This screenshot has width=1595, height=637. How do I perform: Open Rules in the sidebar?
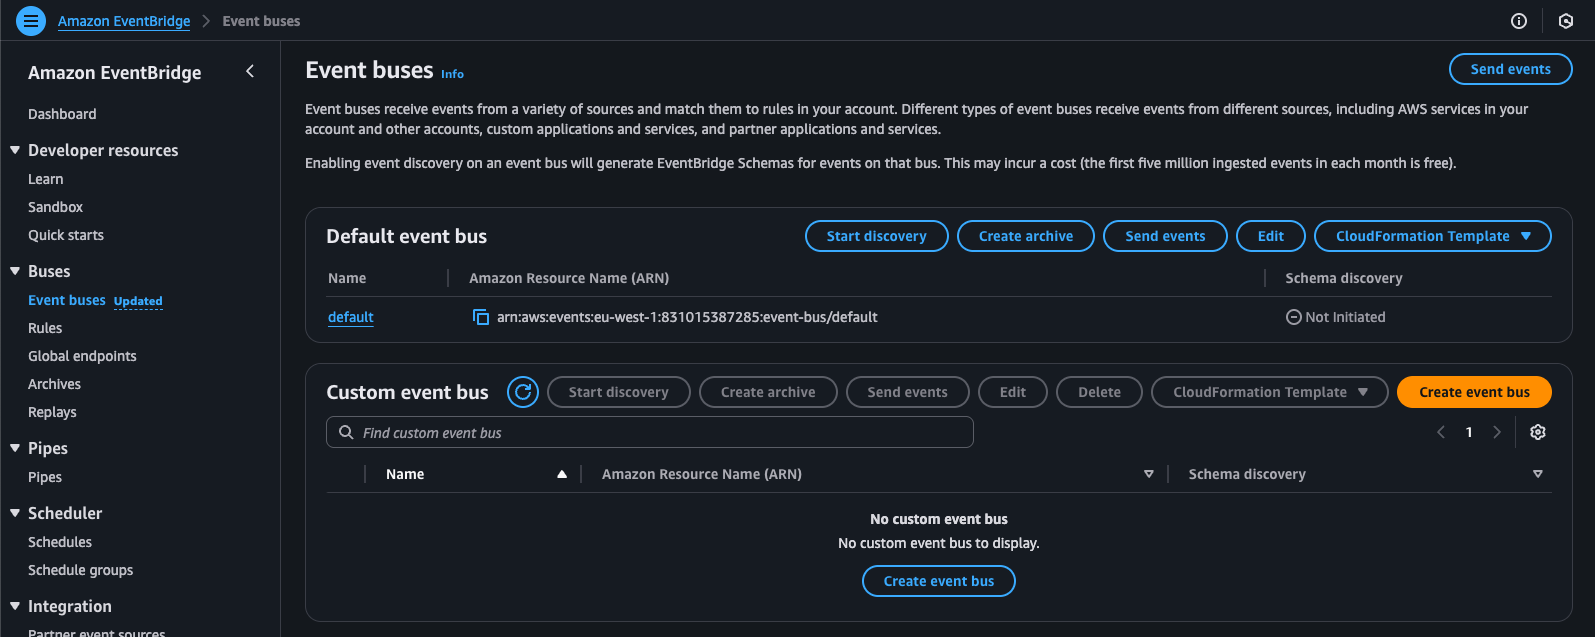[45, 328]
